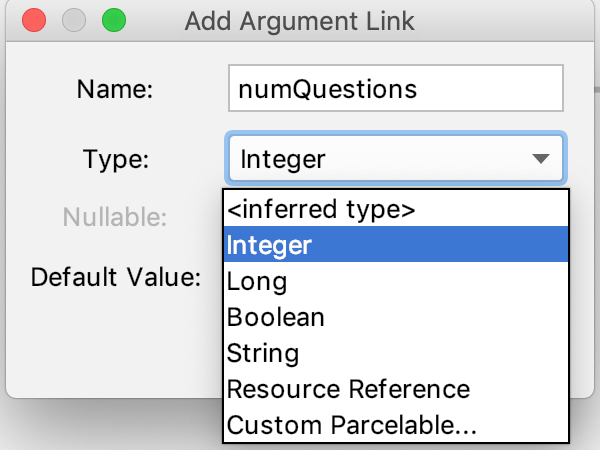This screenshot has width=600, height=450.
Task: Click the Type dropdown arrow icon
Action: coord(540,159)
